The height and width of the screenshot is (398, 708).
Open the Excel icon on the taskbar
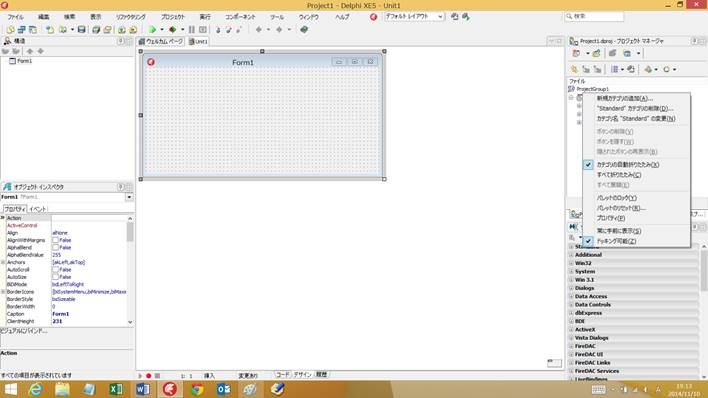(x=116, y=389)
